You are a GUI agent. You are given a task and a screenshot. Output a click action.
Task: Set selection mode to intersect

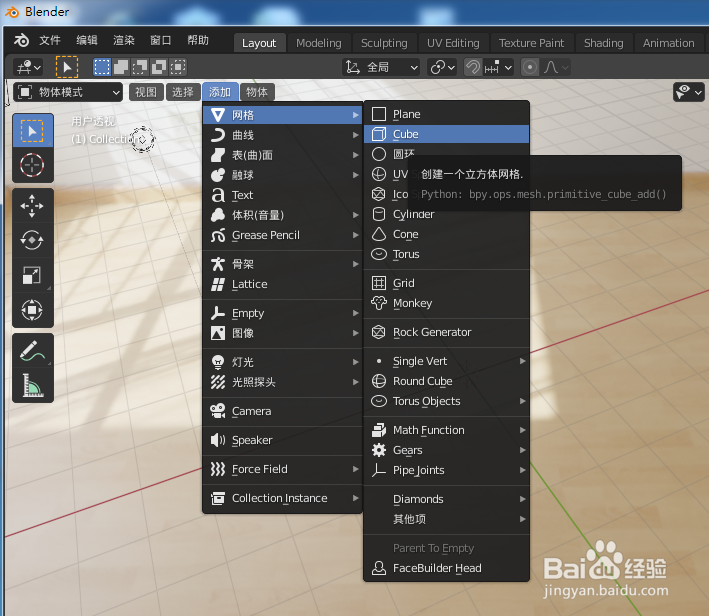pos(178,67)
